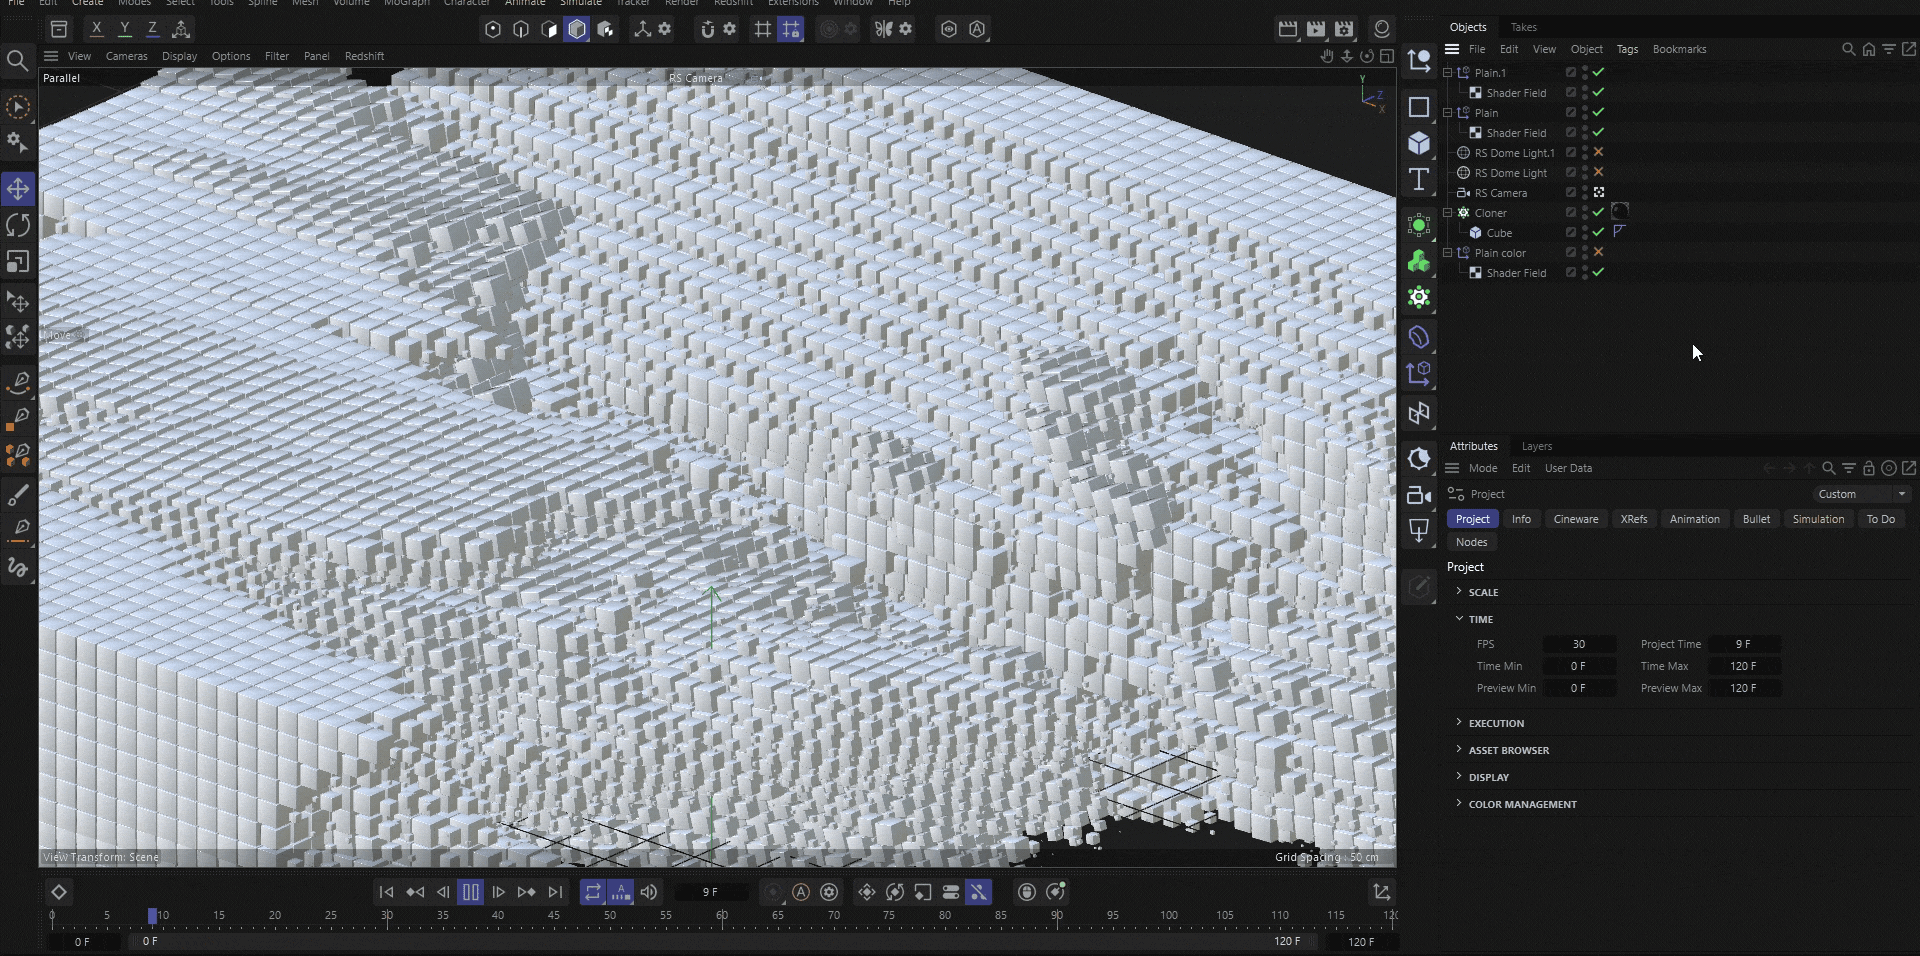
Task: Open the search magnifier in left toolbar
Action: pyautogui.click(x=17, y=62)
